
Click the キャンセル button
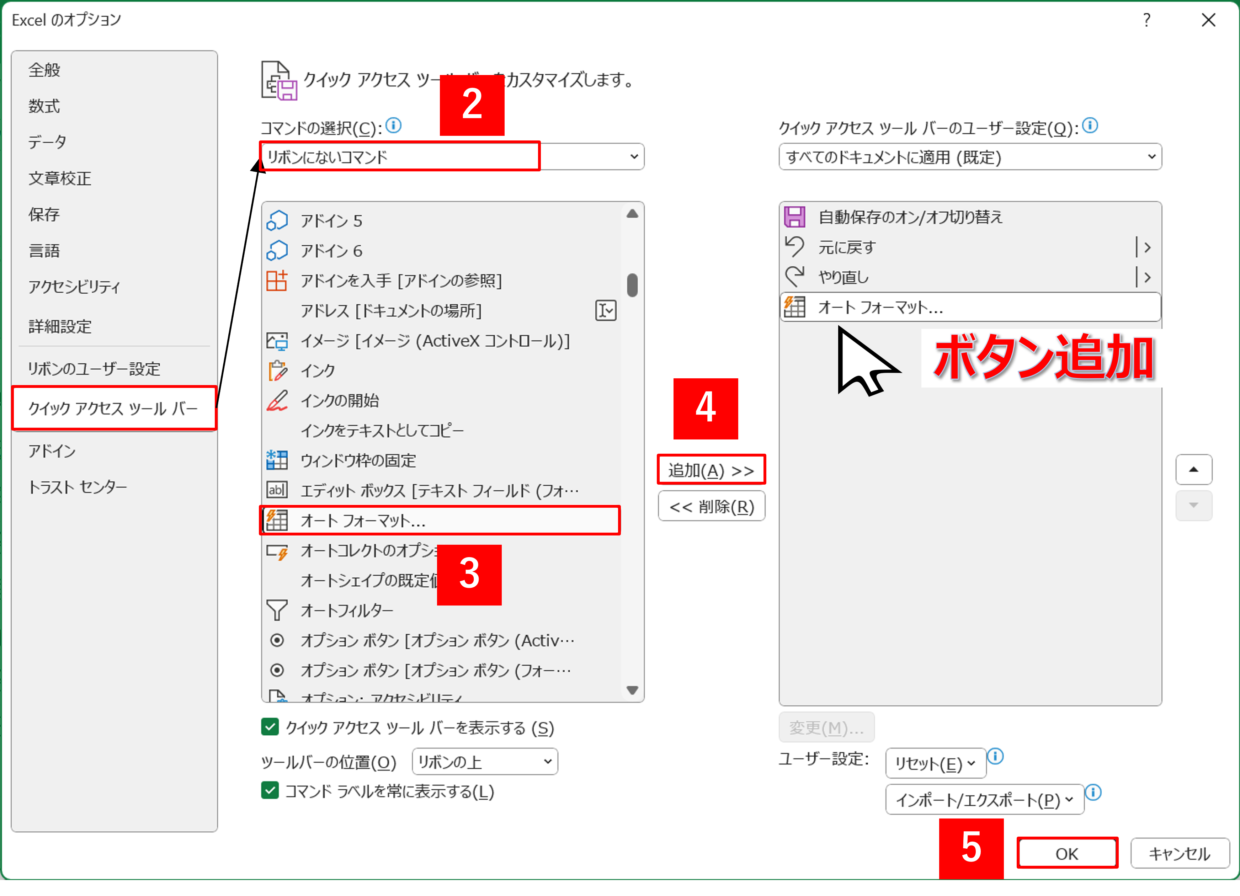[1180, 853]
